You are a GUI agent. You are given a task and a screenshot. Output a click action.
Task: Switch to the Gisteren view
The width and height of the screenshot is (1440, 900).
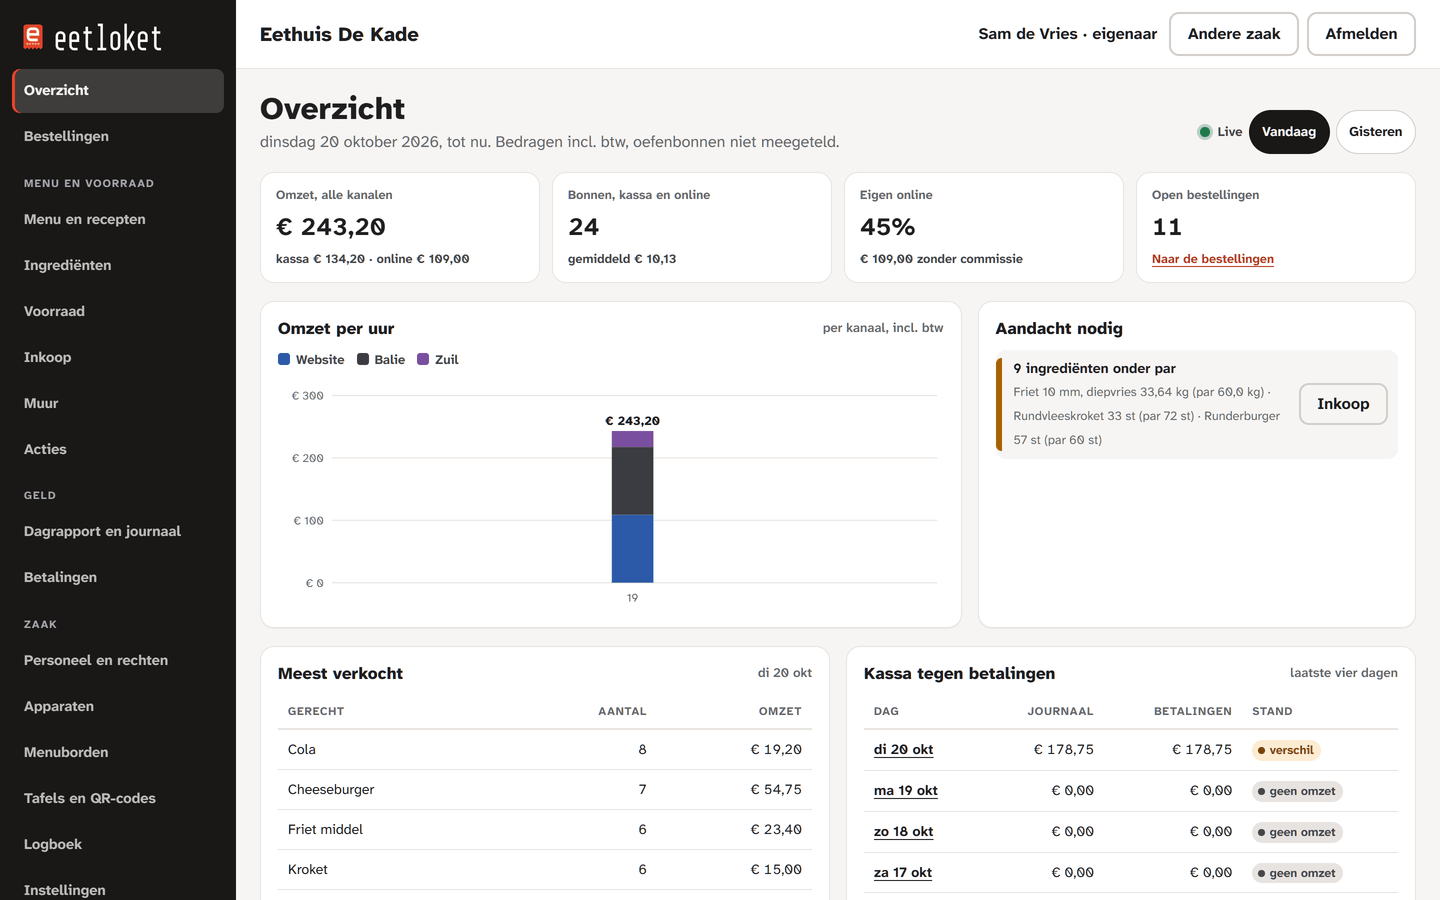pyautogui.click(x=1376, y=132)
